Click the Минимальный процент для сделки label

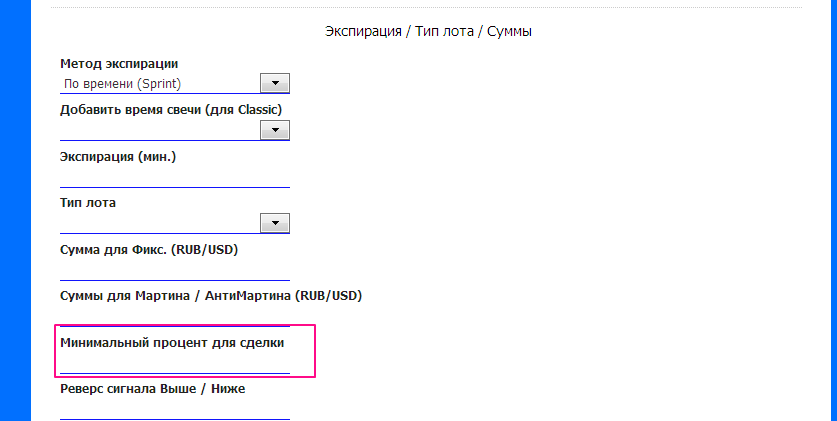click(x=172, y=343)
